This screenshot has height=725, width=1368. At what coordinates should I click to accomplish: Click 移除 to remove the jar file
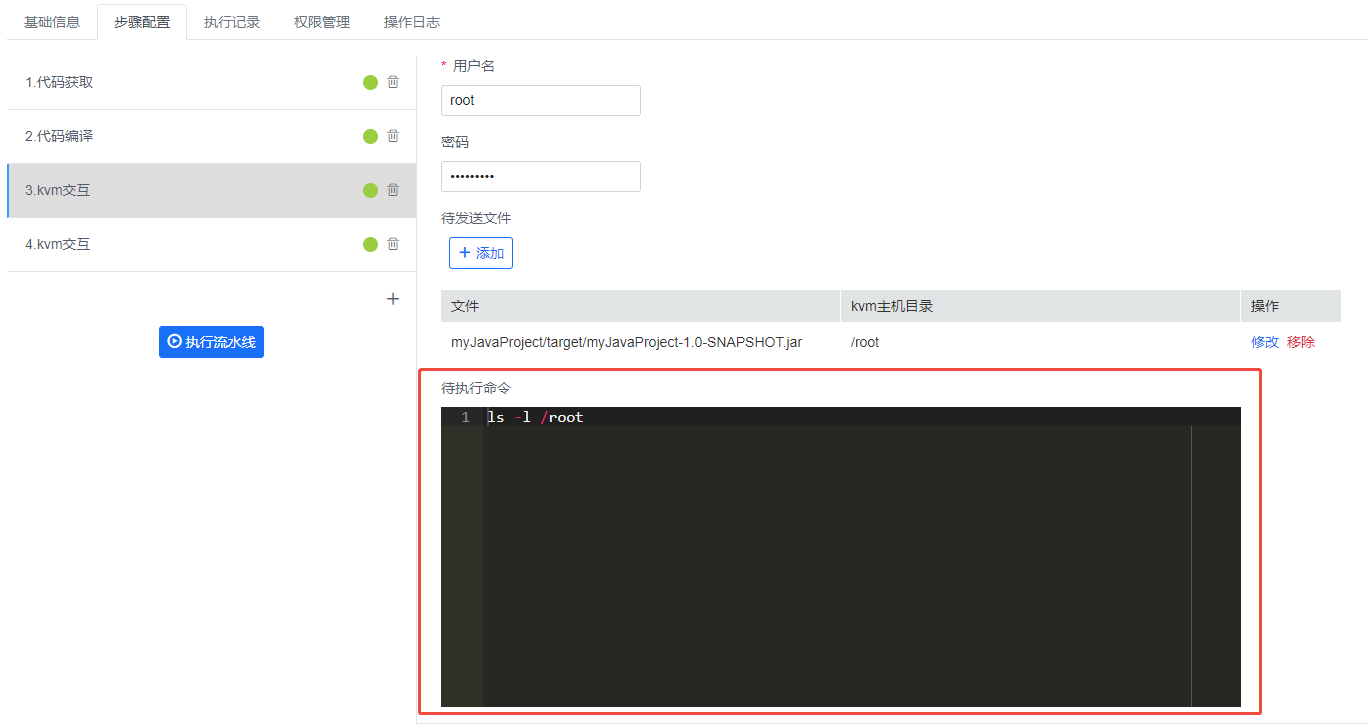click(x=1301, y=342)
